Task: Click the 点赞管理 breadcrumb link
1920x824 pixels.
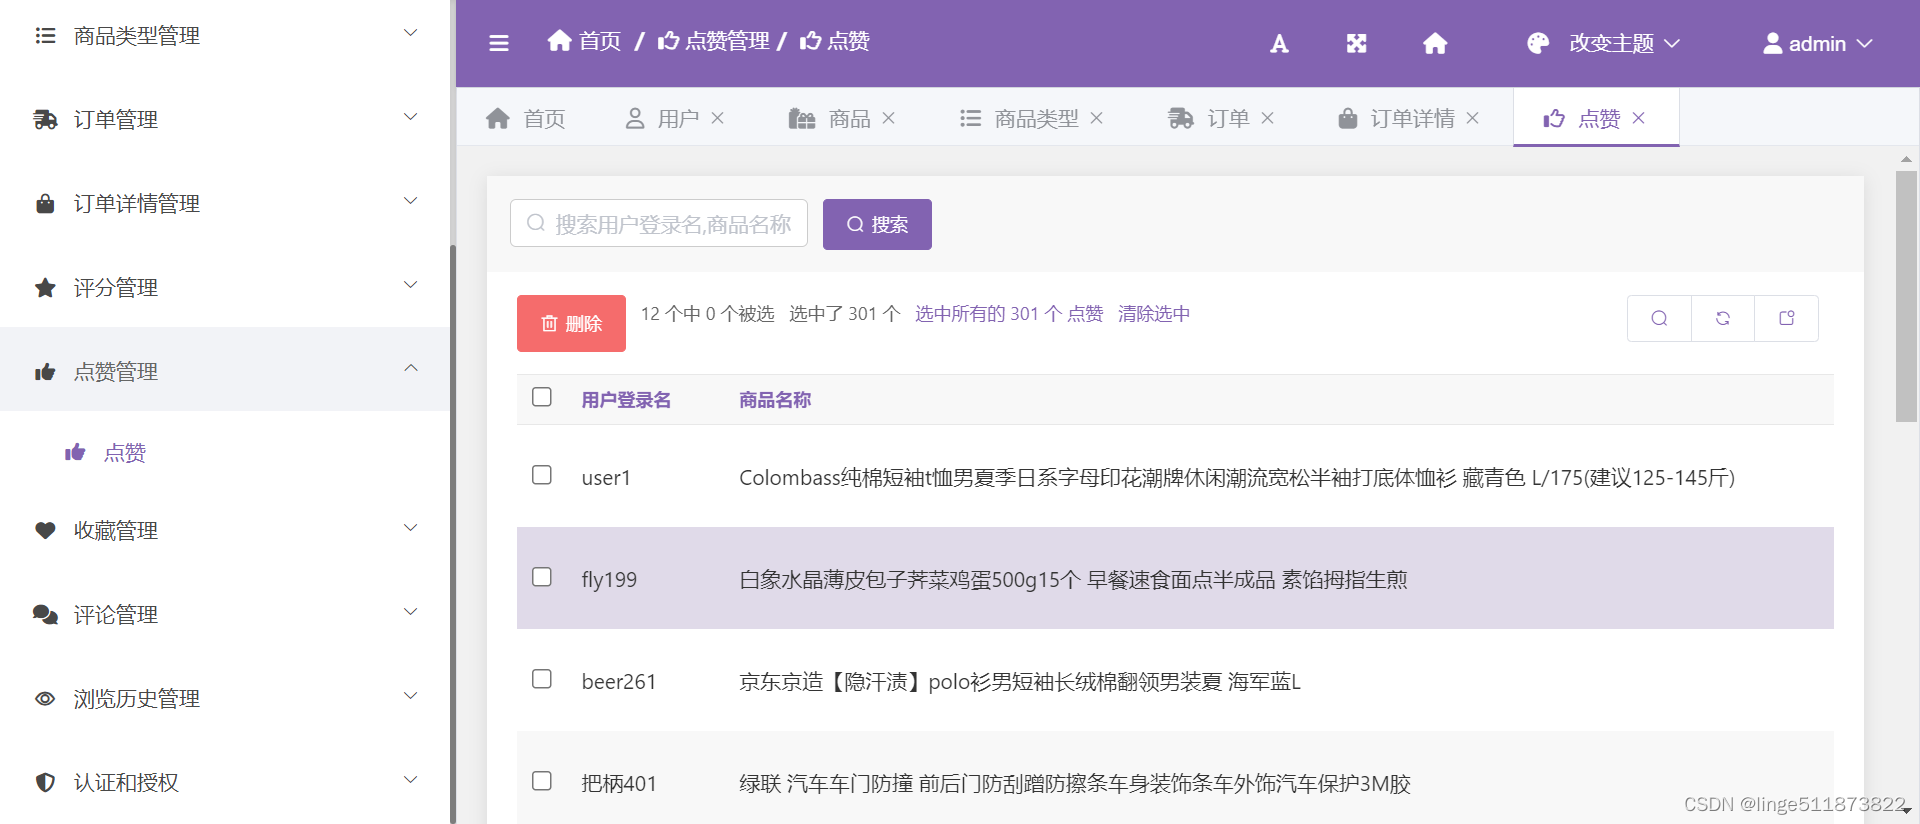Action: (x=714, y=41)
